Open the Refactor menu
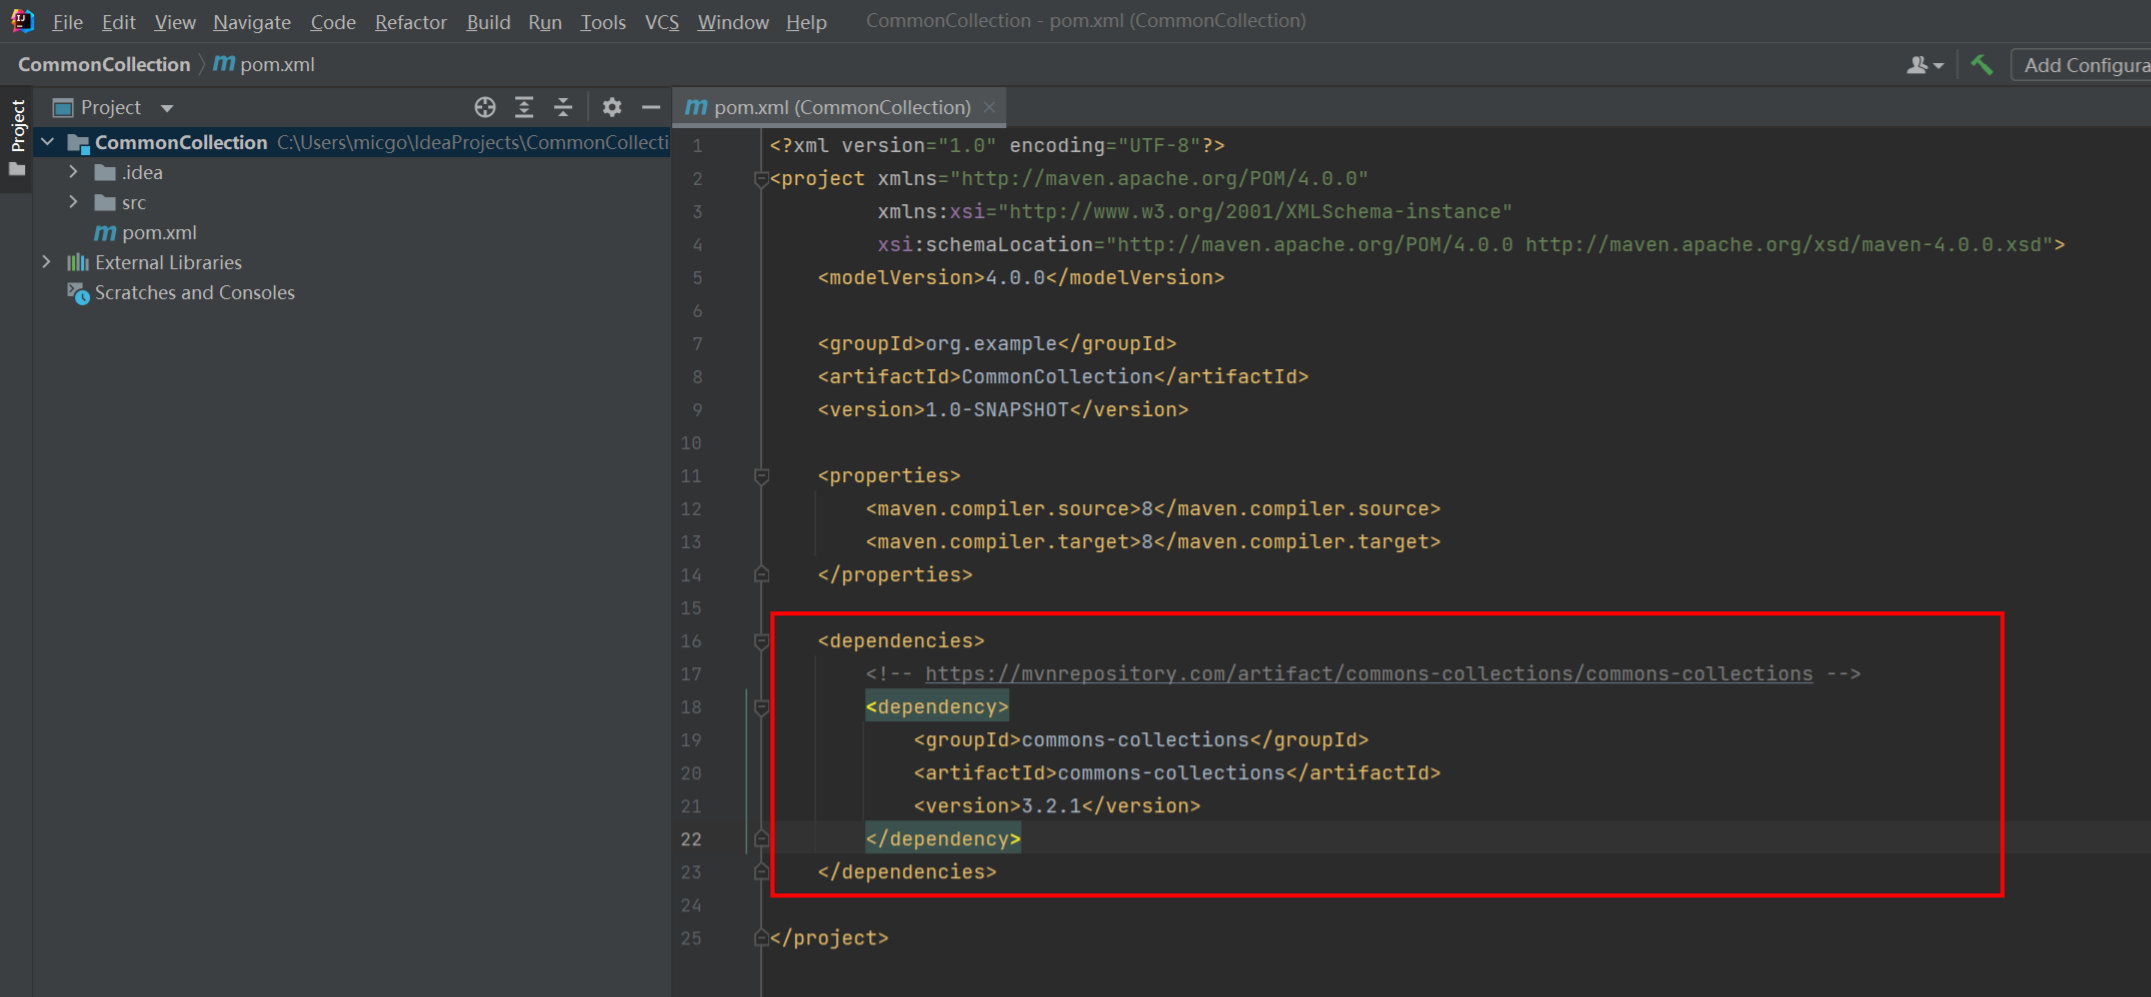The height and width of the screenshot is (997, 2151). tap(410, 21)
